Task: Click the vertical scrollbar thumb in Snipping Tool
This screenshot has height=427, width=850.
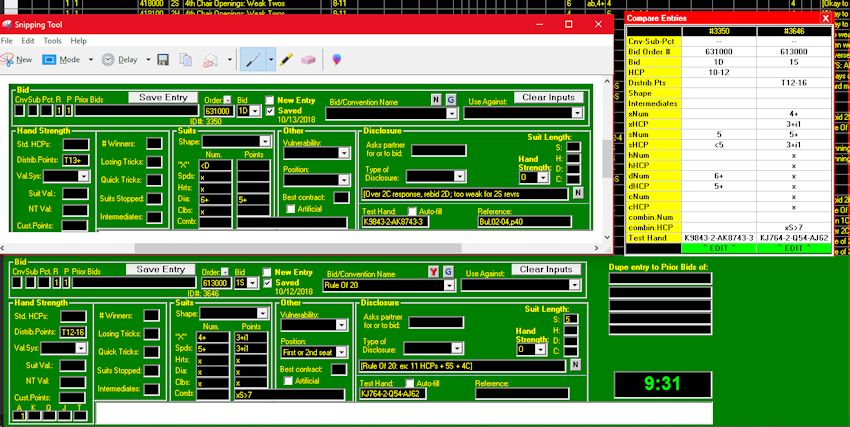Action: click(608, 159)
